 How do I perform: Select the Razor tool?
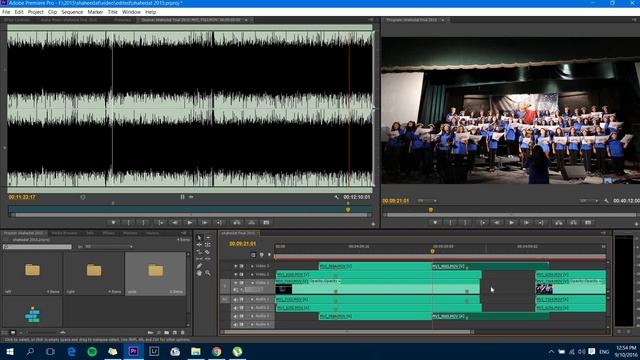[x=208, y=252]
